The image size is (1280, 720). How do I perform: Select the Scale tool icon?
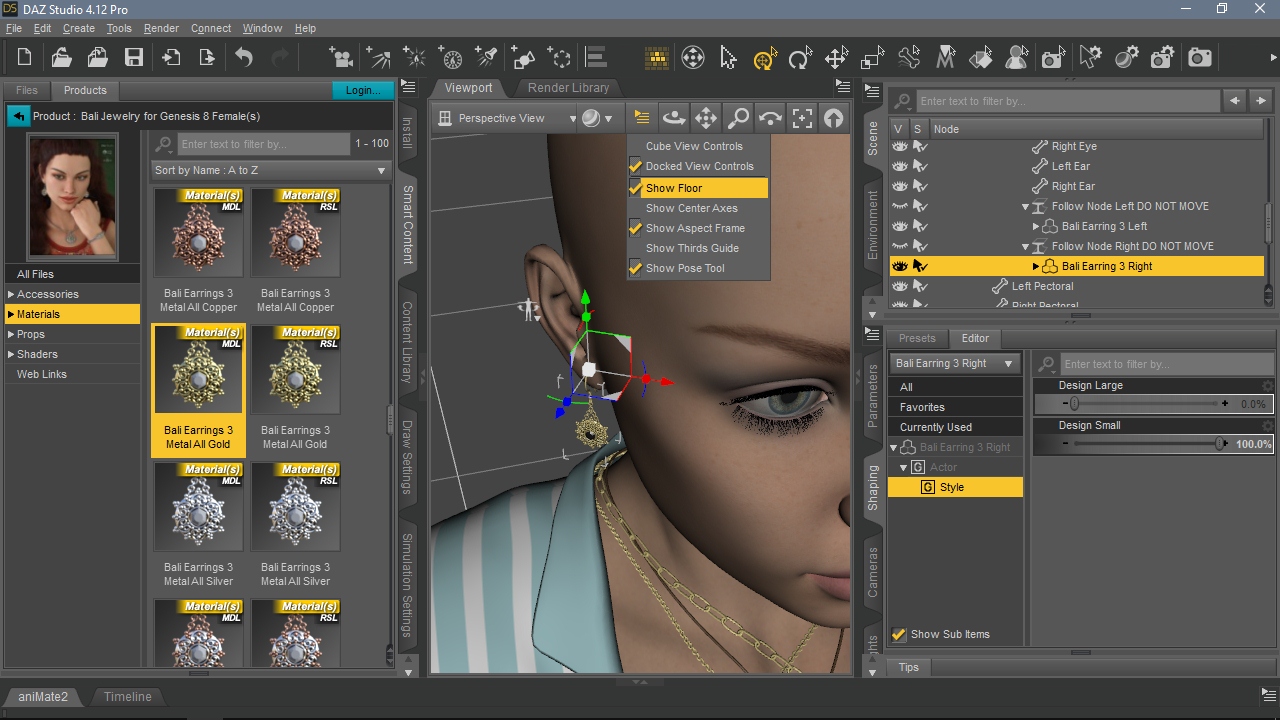(x=872, y=58)
